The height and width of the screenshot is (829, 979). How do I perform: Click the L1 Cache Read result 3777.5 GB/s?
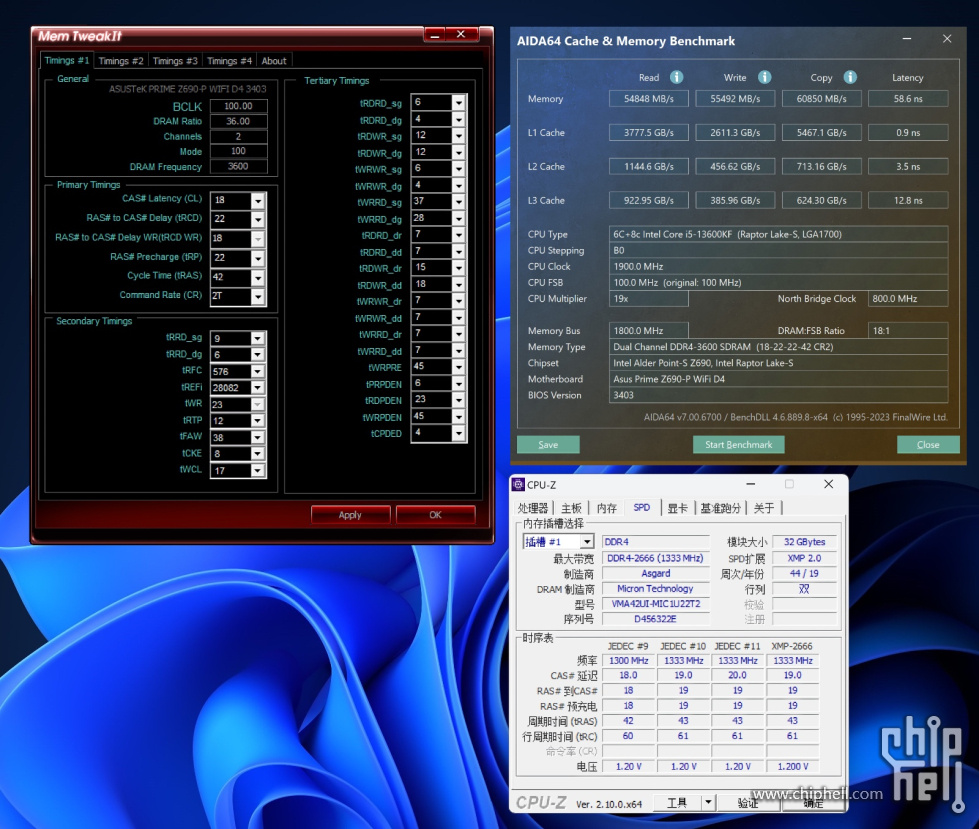point(649,132)
